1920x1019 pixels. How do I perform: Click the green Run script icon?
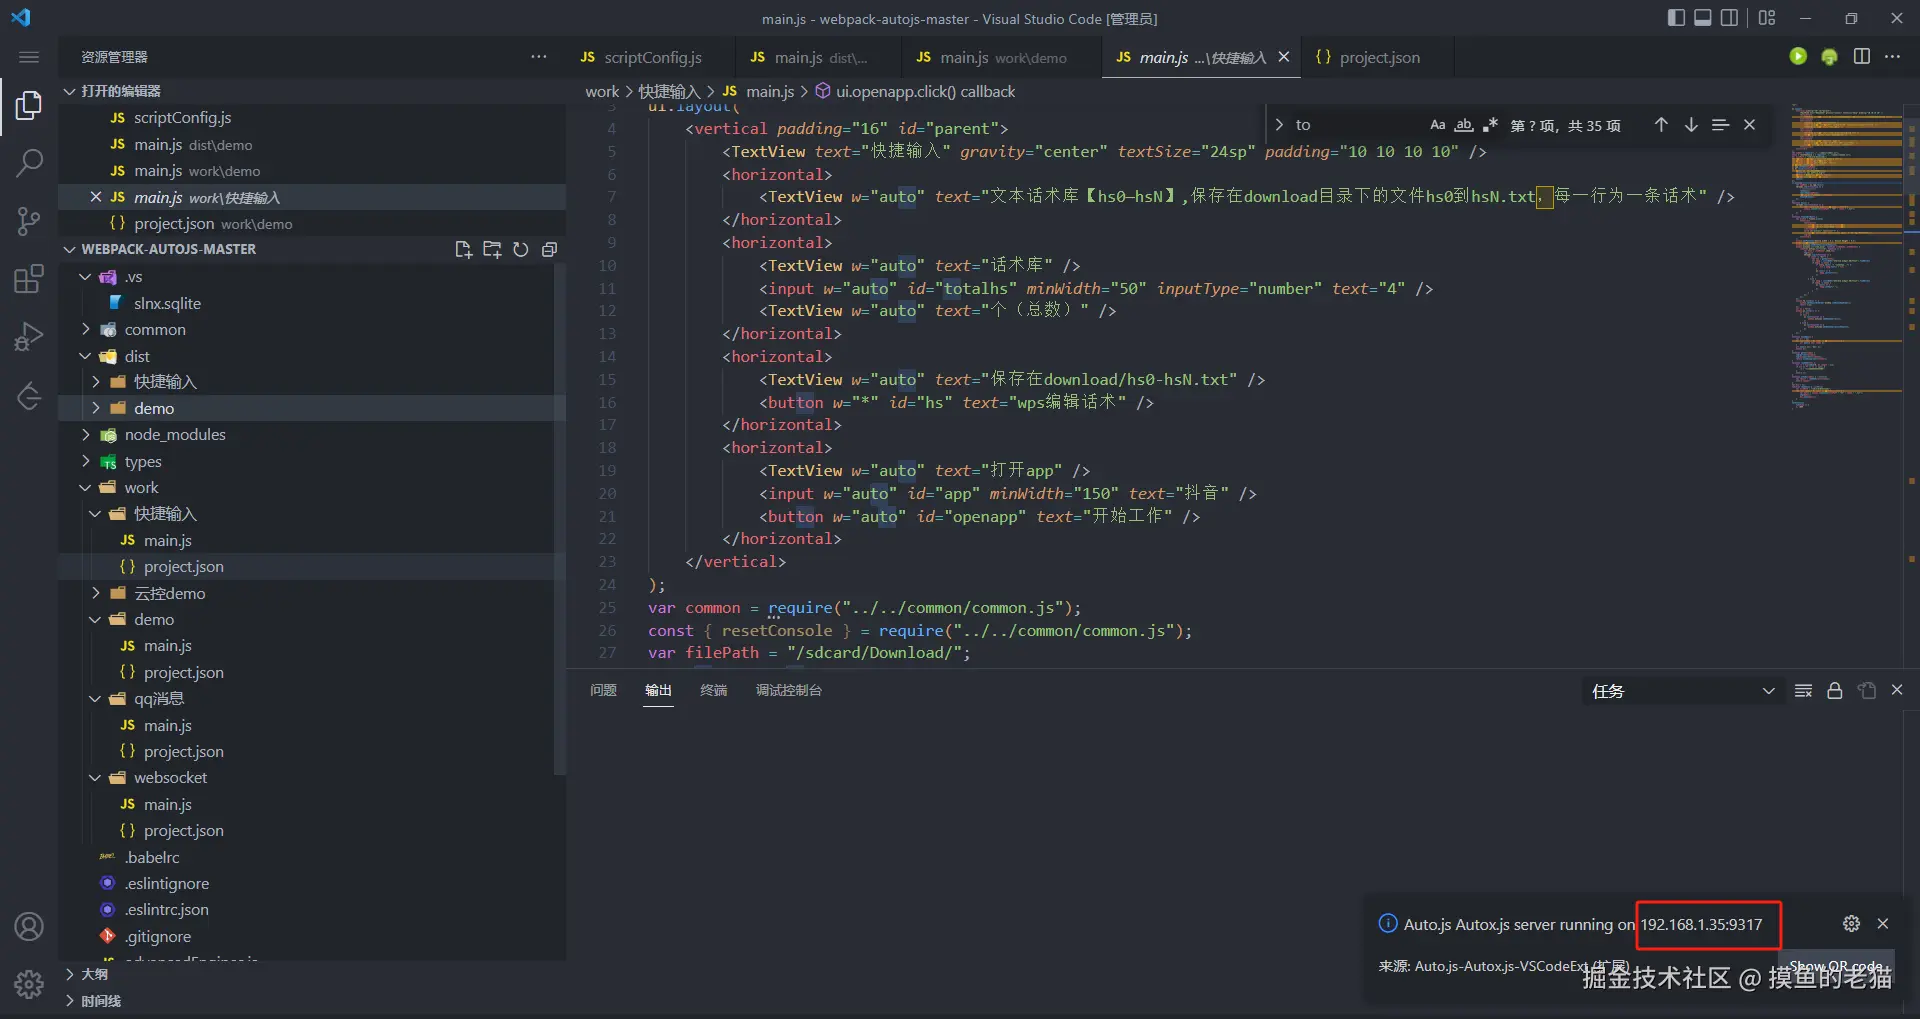point(1798,57)
